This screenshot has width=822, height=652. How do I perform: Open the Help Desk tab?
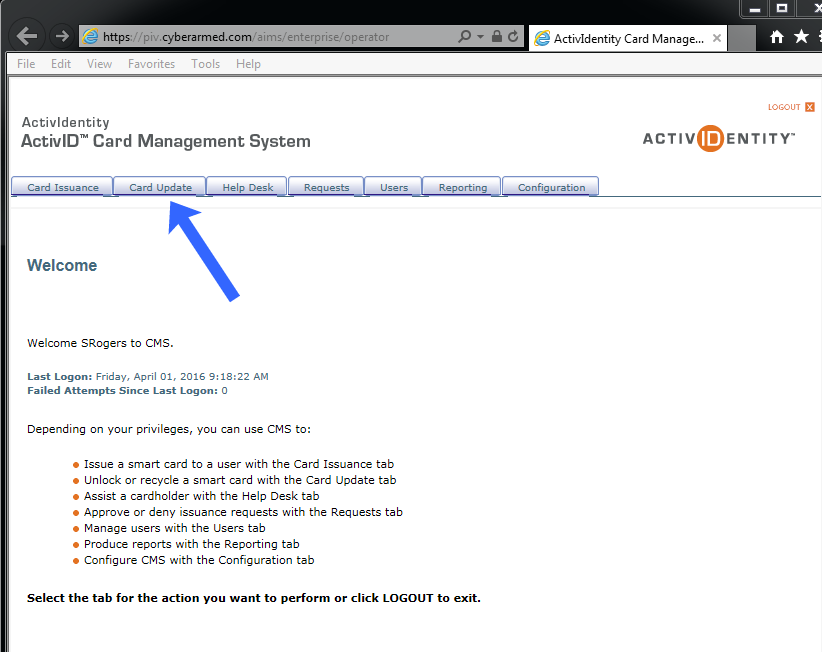click(x=247, y=187)
